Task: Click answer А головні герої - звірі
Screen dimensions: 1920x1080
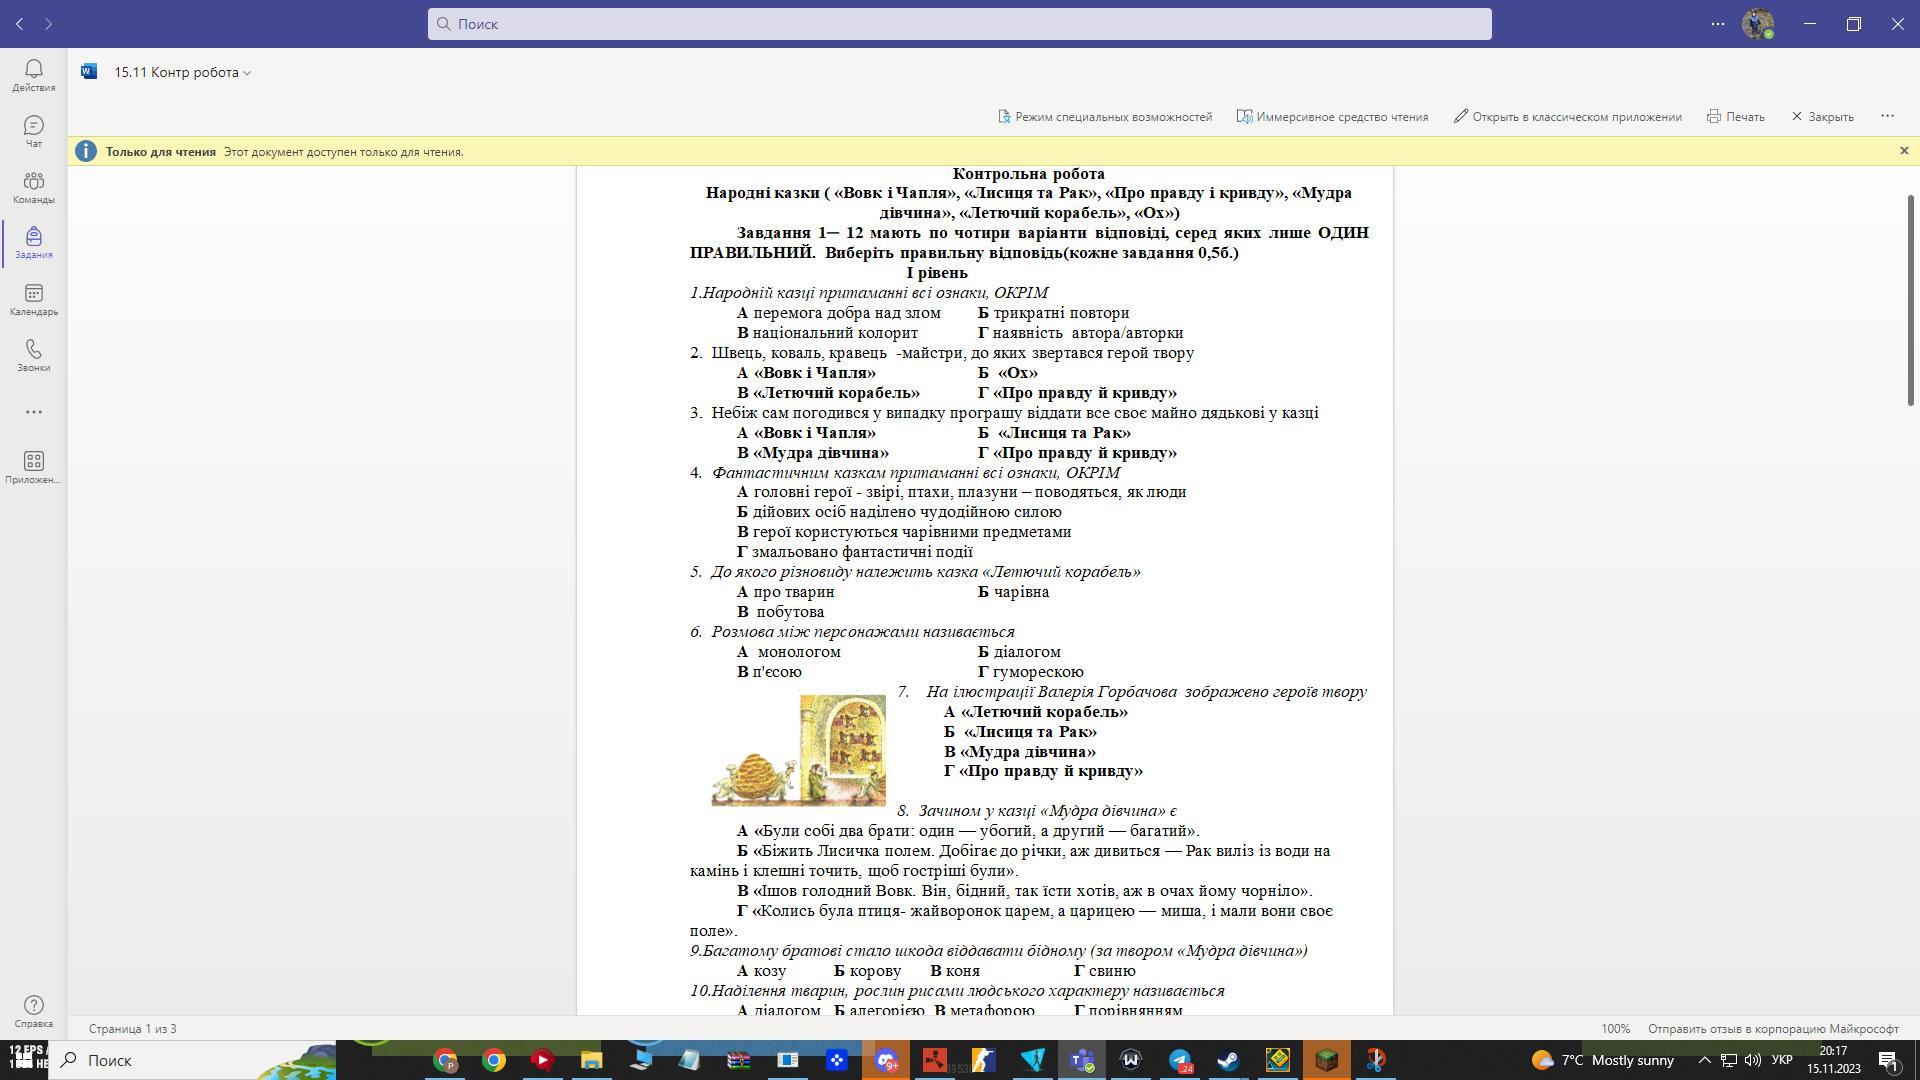Action: [x=962, y=492]
